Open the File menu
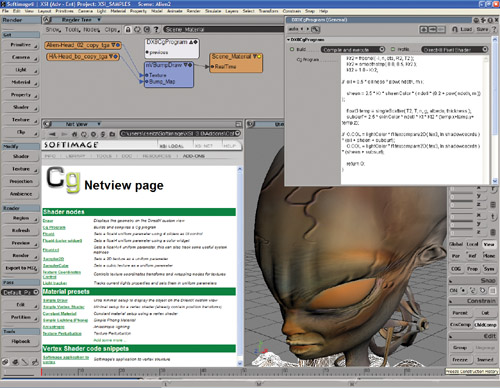Viewport: 500px width, 388px height. pos(5,11)
